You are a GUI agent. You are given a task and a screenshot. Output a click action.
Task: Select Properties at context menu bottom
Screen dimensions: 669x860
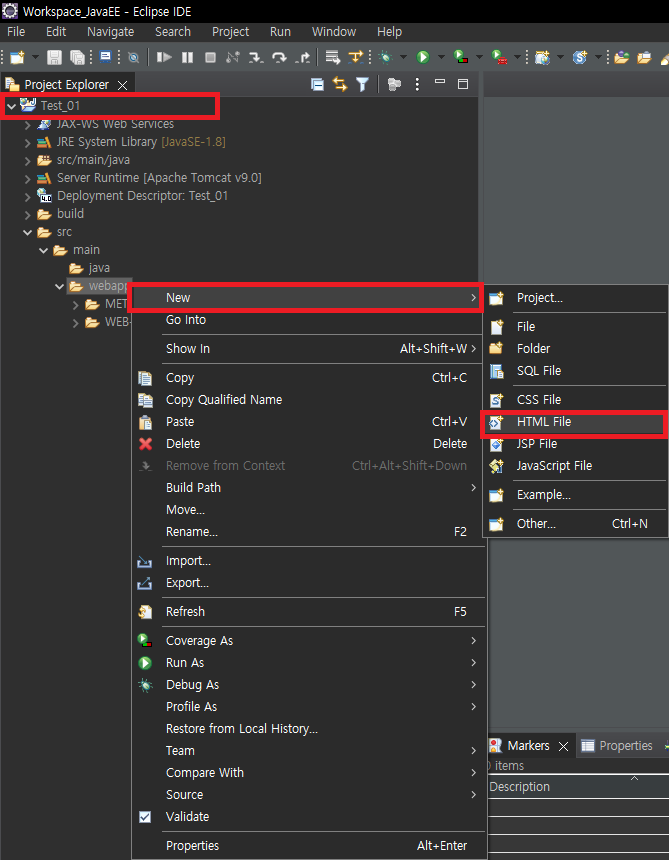click(x=309, y=846)
